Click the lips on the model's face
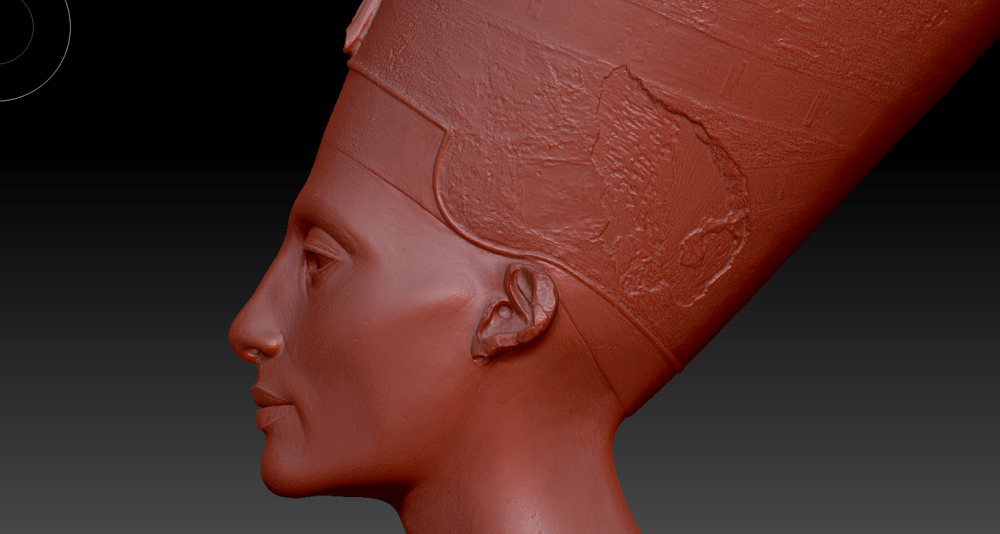 (268, 405)
